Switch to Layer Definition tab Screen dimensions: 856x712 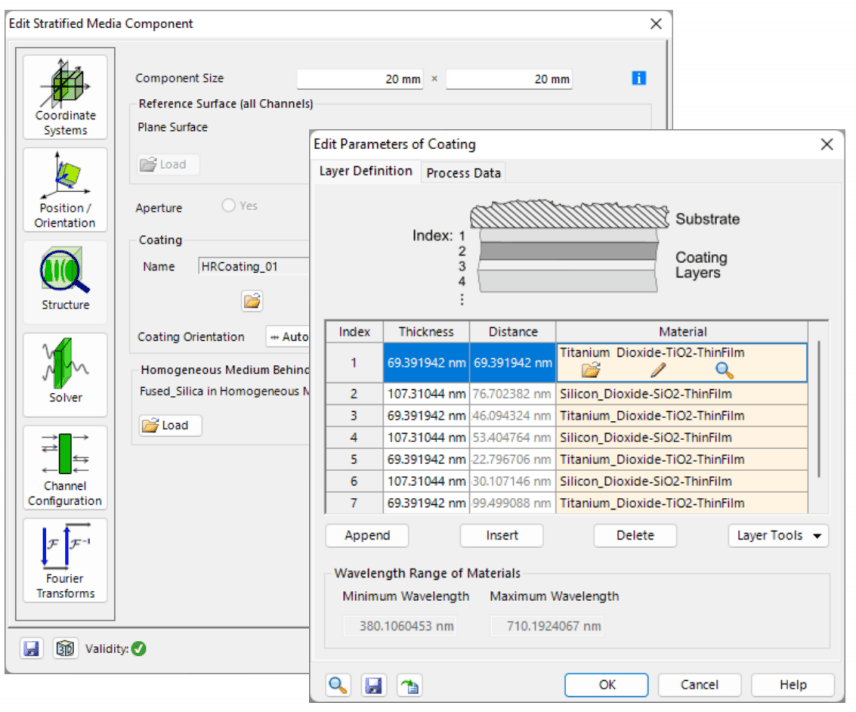coord(366,171)
